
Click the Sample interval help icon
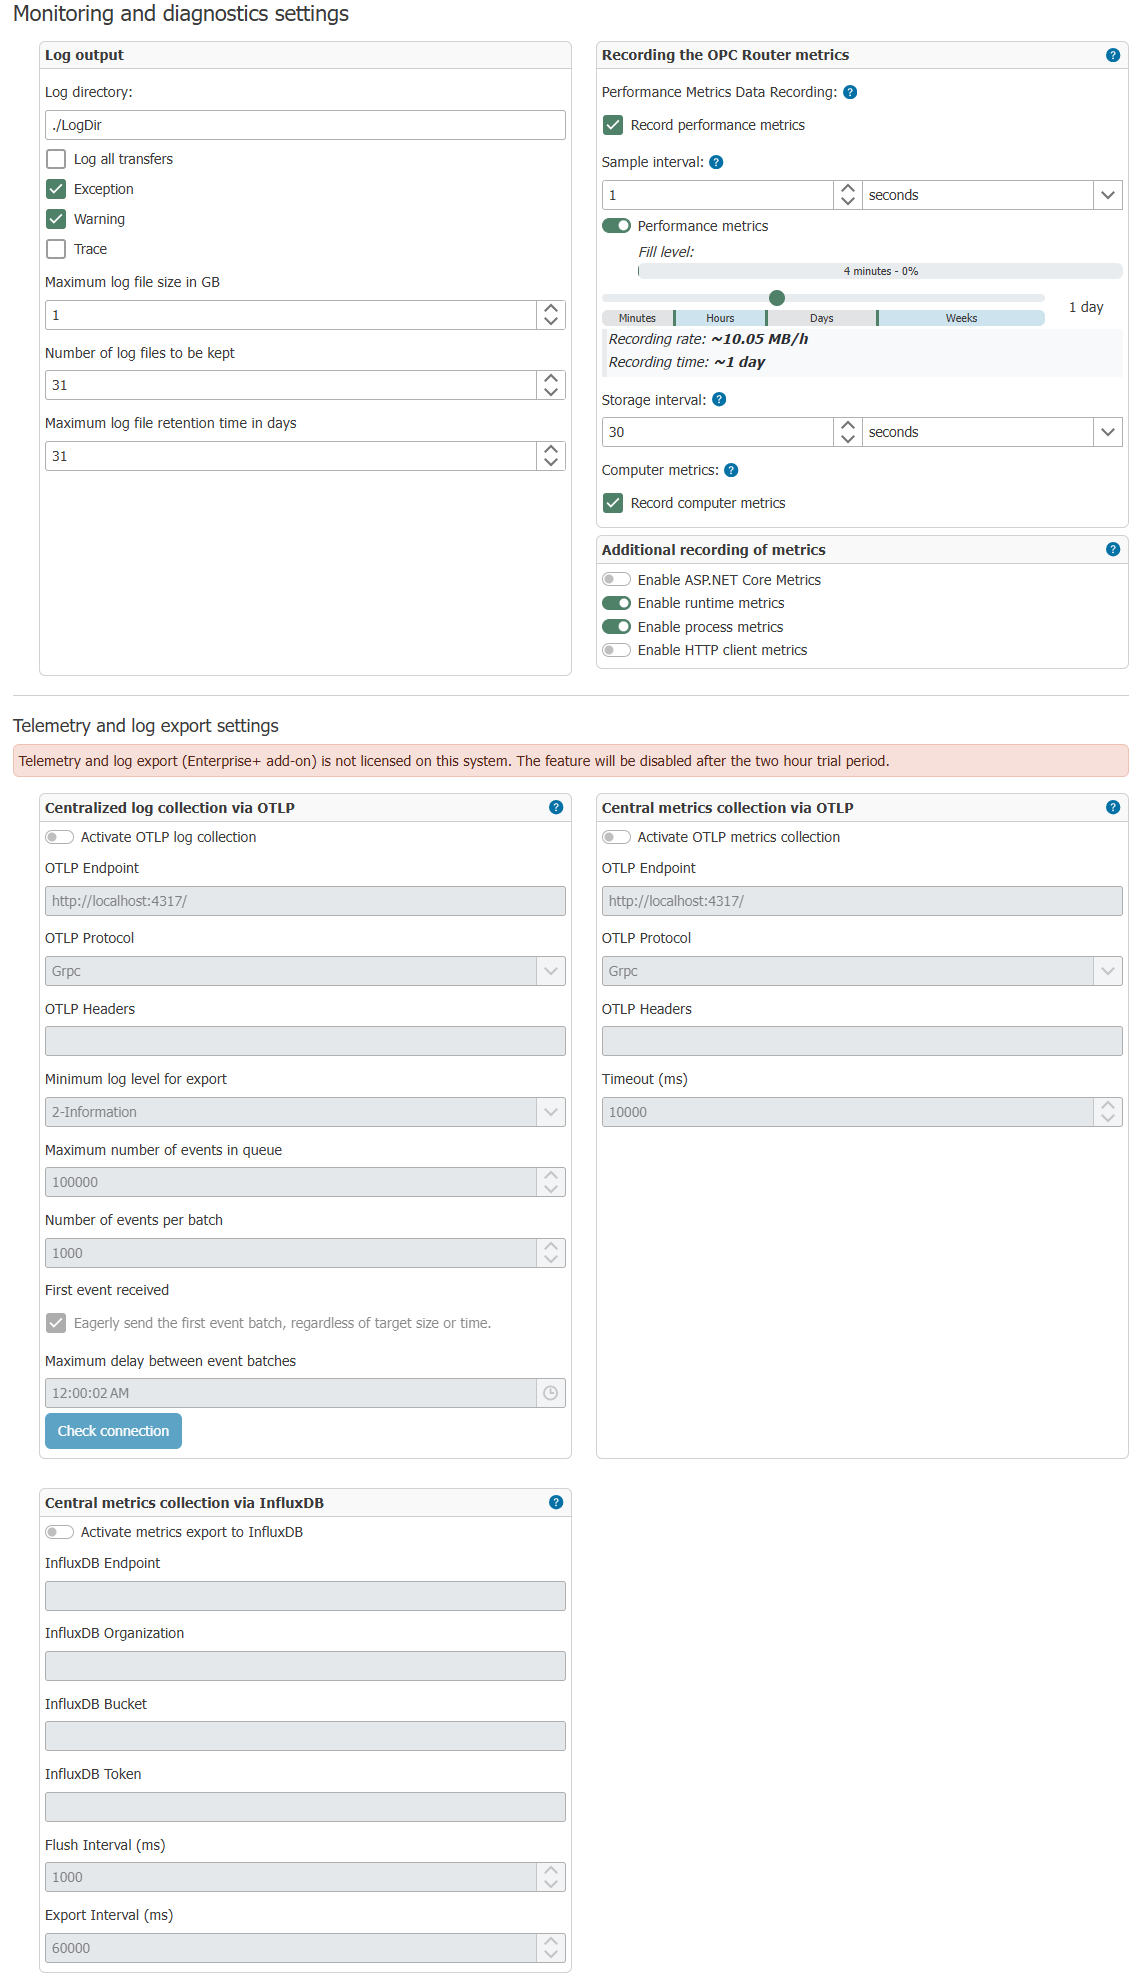(716, 162)
